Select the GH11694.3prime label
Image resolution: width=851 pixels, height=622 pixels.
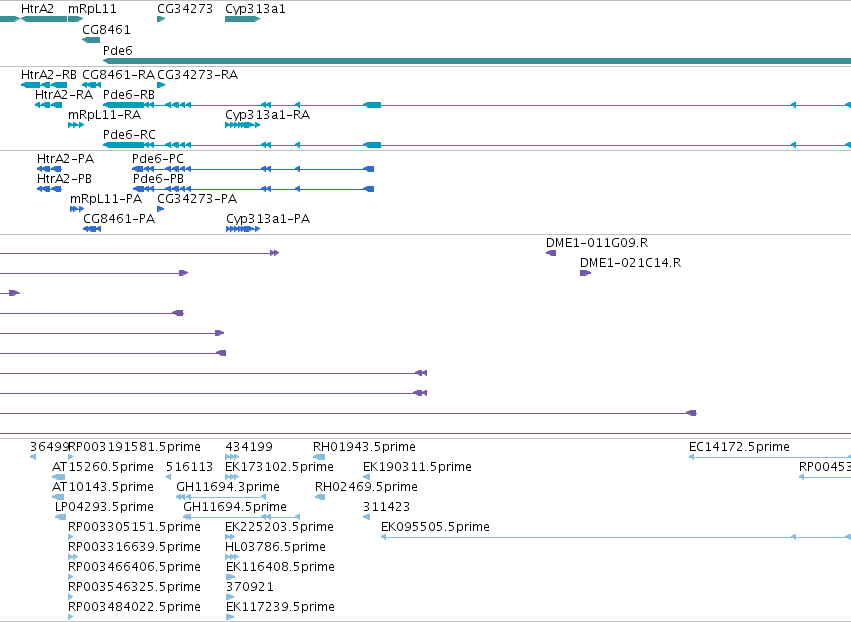pos(228,487)
